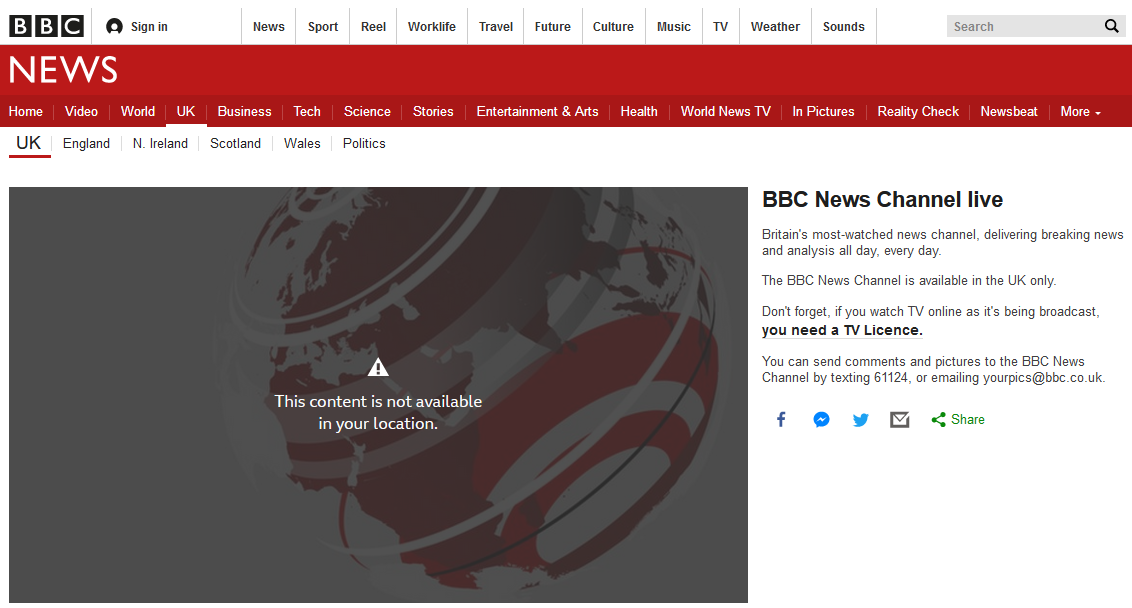This screenshot has height=608, width=1132.
Task: Open Music in top navigation
Action: [x=674, y=27]
